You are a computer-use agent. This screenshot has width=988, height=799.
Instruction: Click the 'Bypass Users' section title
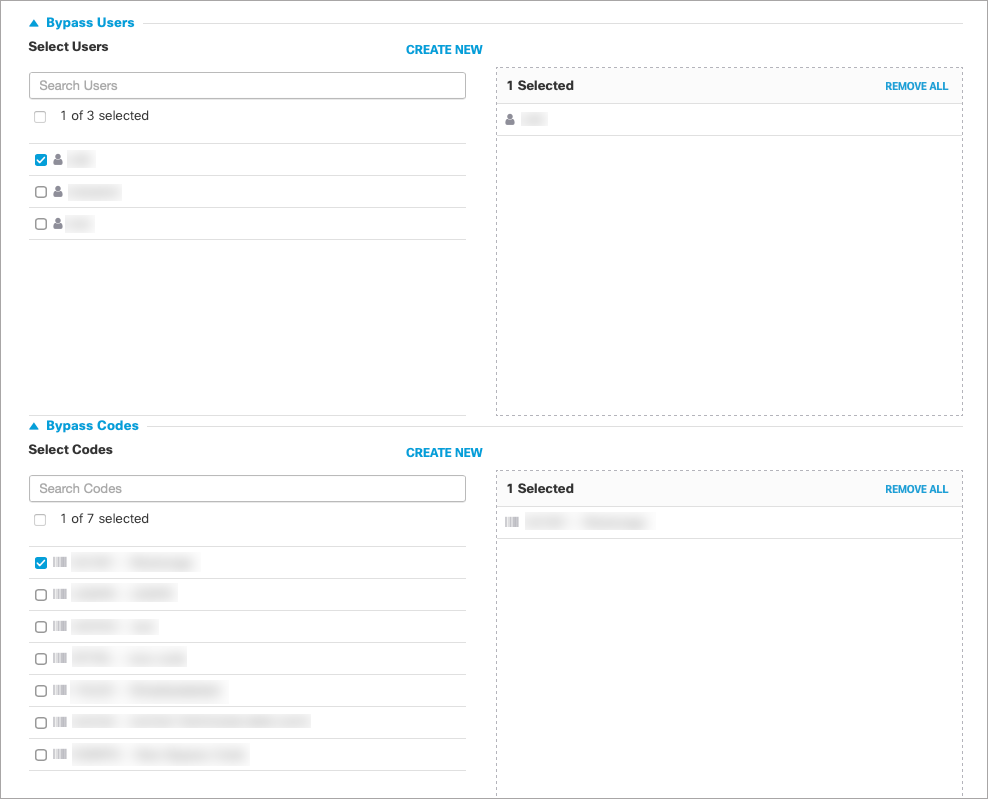[x=90, y=23]
